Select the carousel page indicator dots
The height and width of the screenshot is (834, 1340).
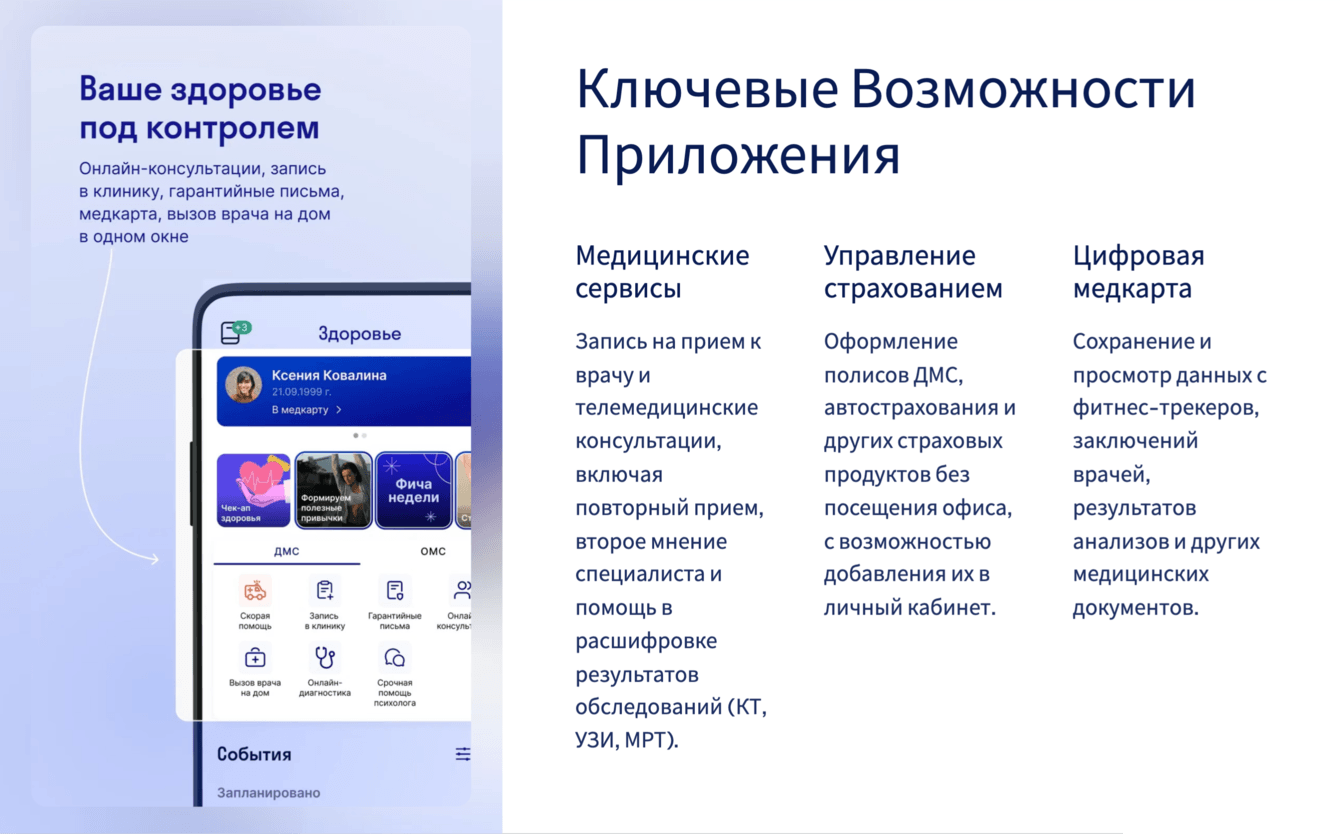click(360, 436)
